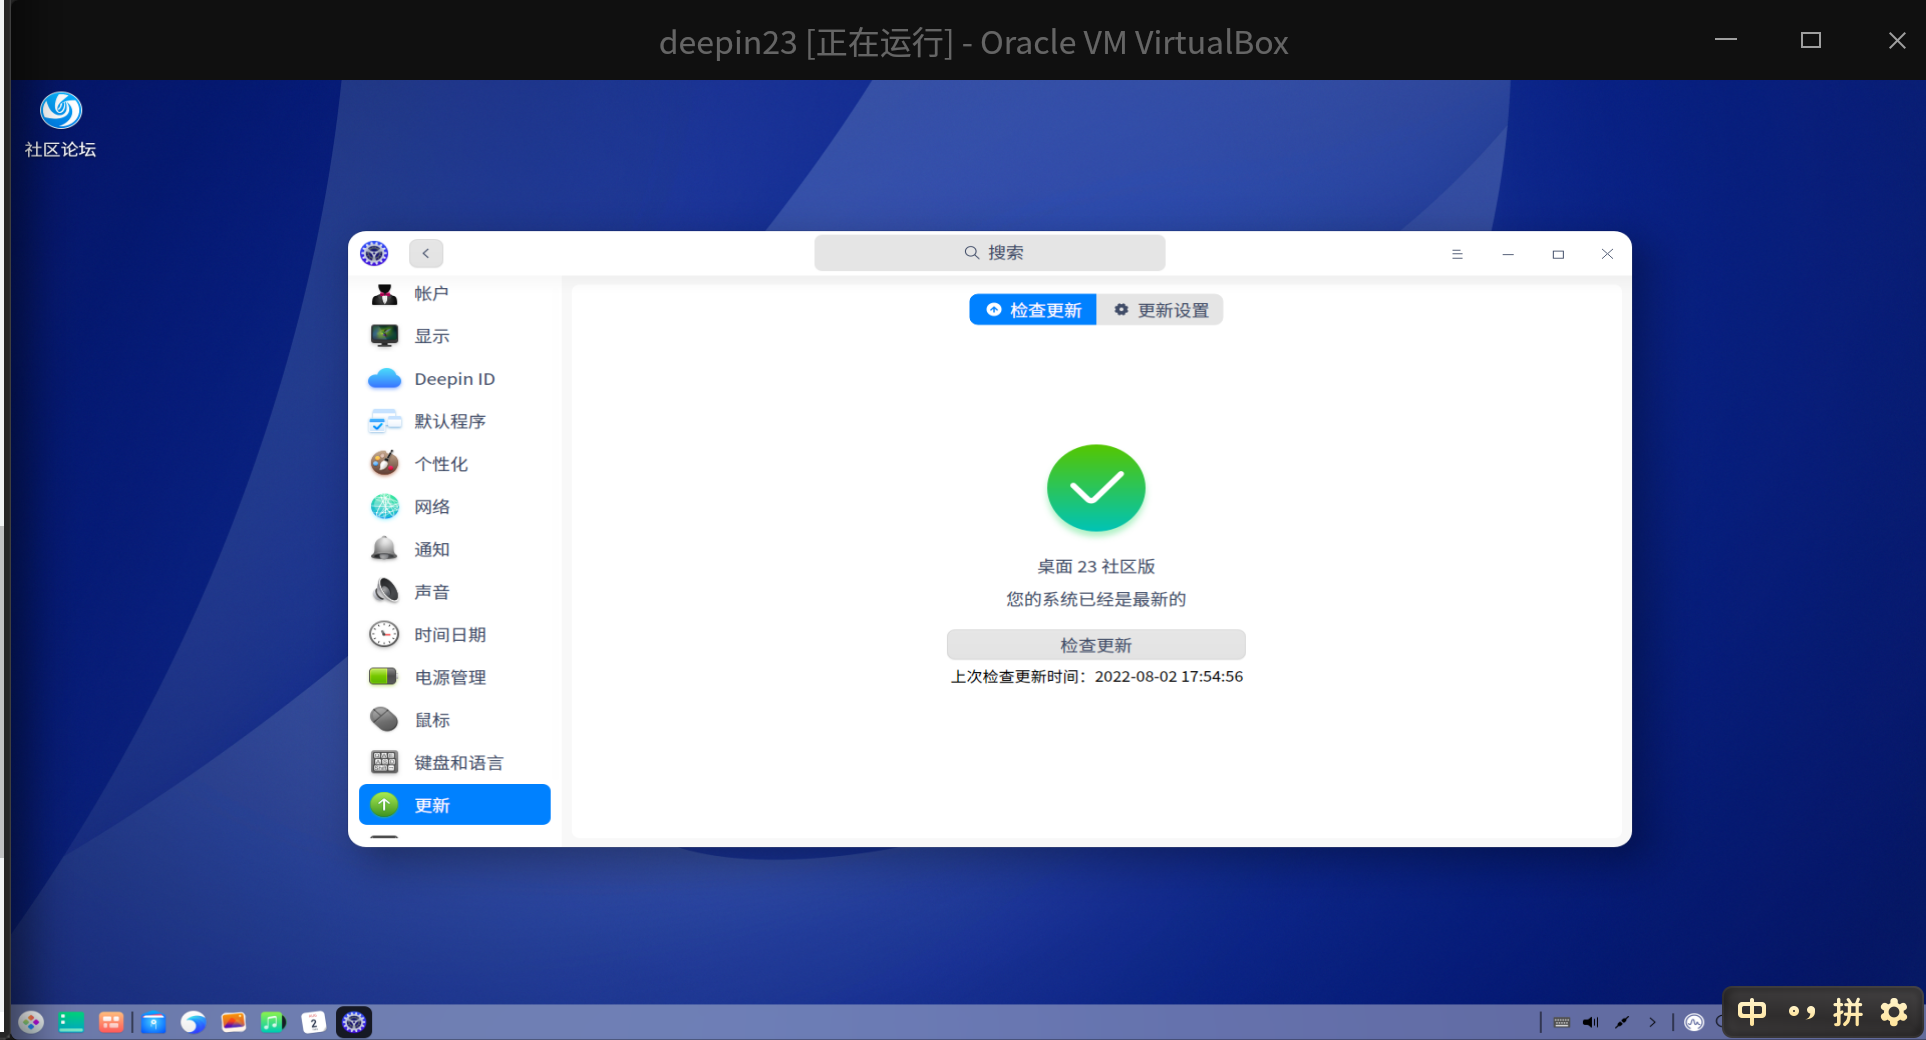Open the 声音 (Sound) settings
Image resolution: width=1926 pixels, height=1040 pixels.
click(x=454, y=592)
